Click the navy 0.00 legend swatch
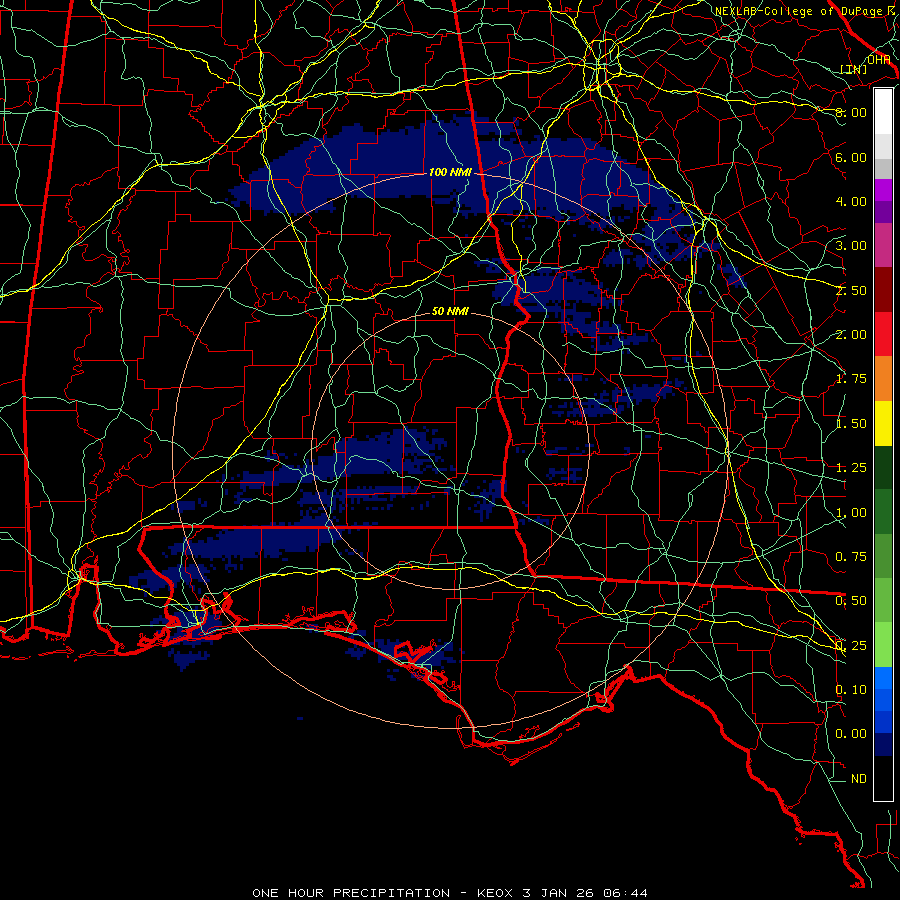This screenshot has height=900, width=900. [x=883, y=744]
